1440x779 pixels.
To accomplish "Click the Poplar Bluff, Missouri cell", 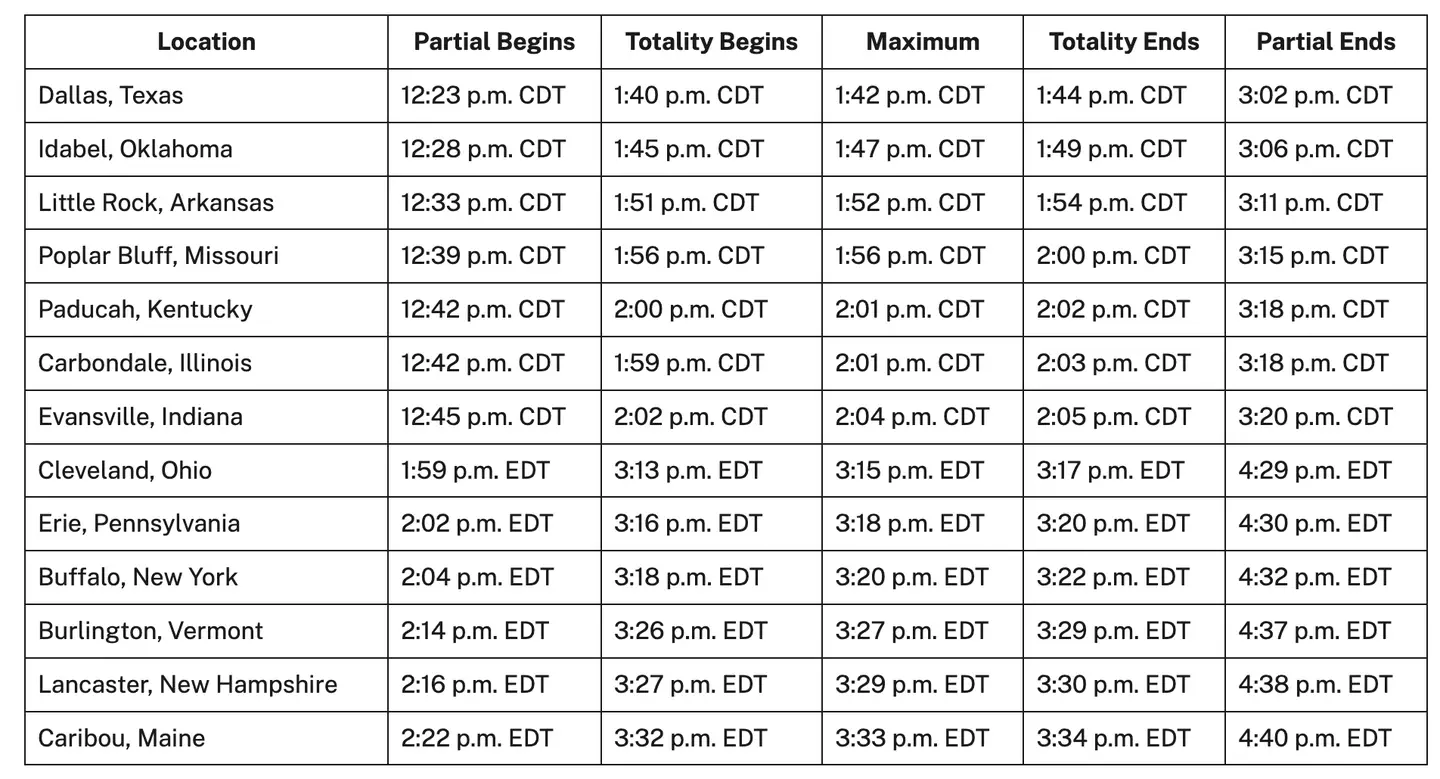I will pos(158,256).
